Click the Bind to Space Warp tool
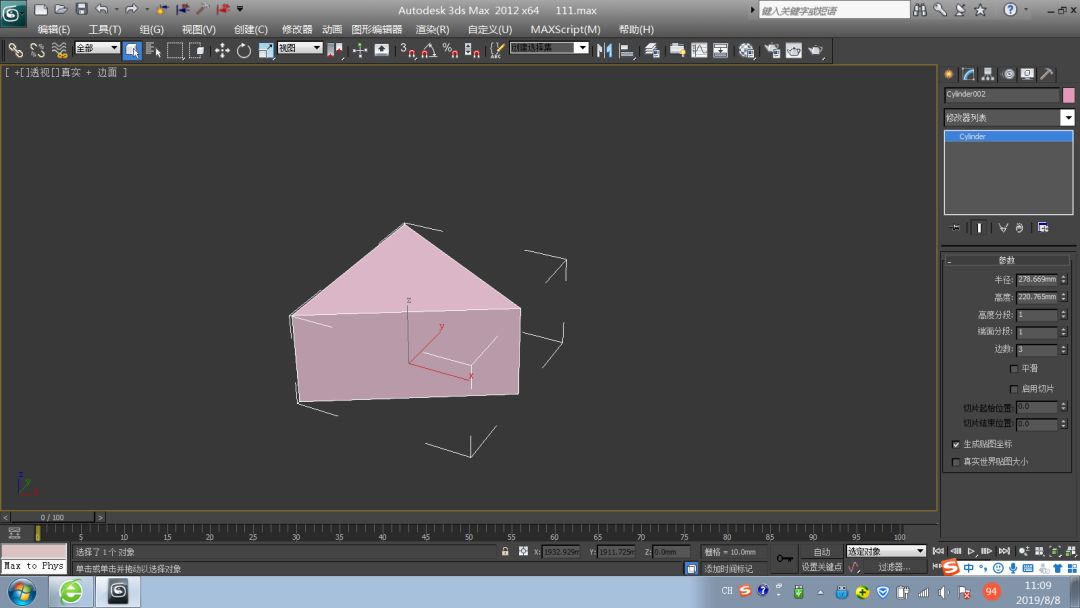This screenshot has height=608, width=1080. tap(59, 50)
